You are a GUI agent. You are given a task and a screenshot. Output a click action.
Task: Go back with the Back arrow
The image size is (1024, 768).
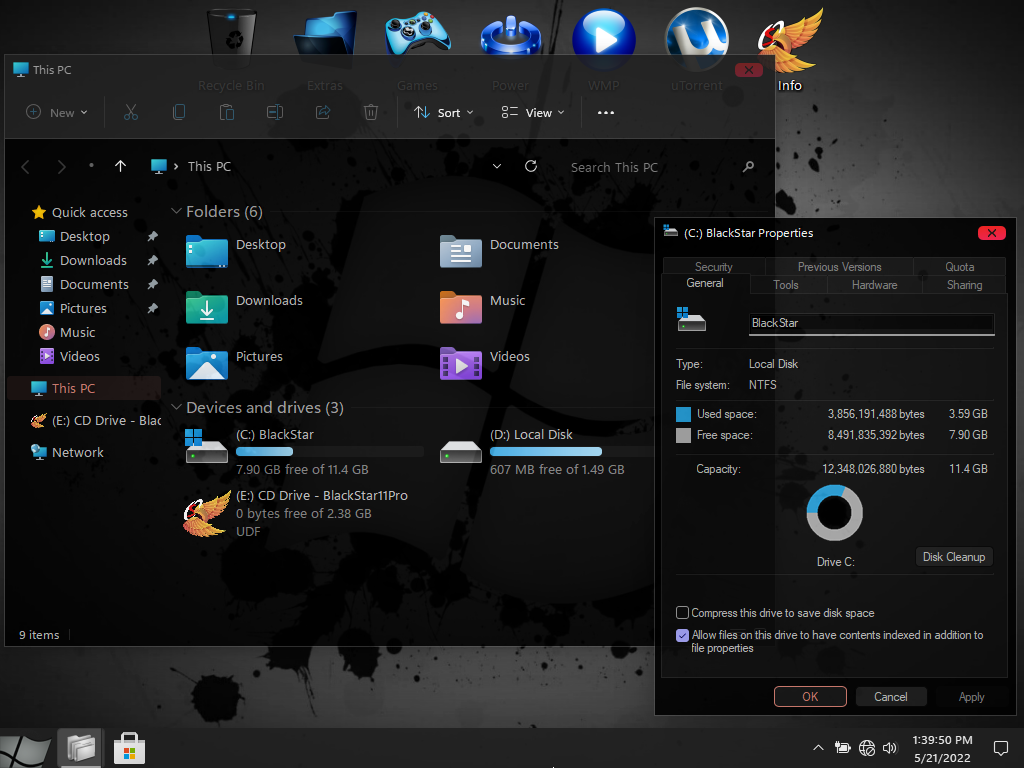pos(25,167)
